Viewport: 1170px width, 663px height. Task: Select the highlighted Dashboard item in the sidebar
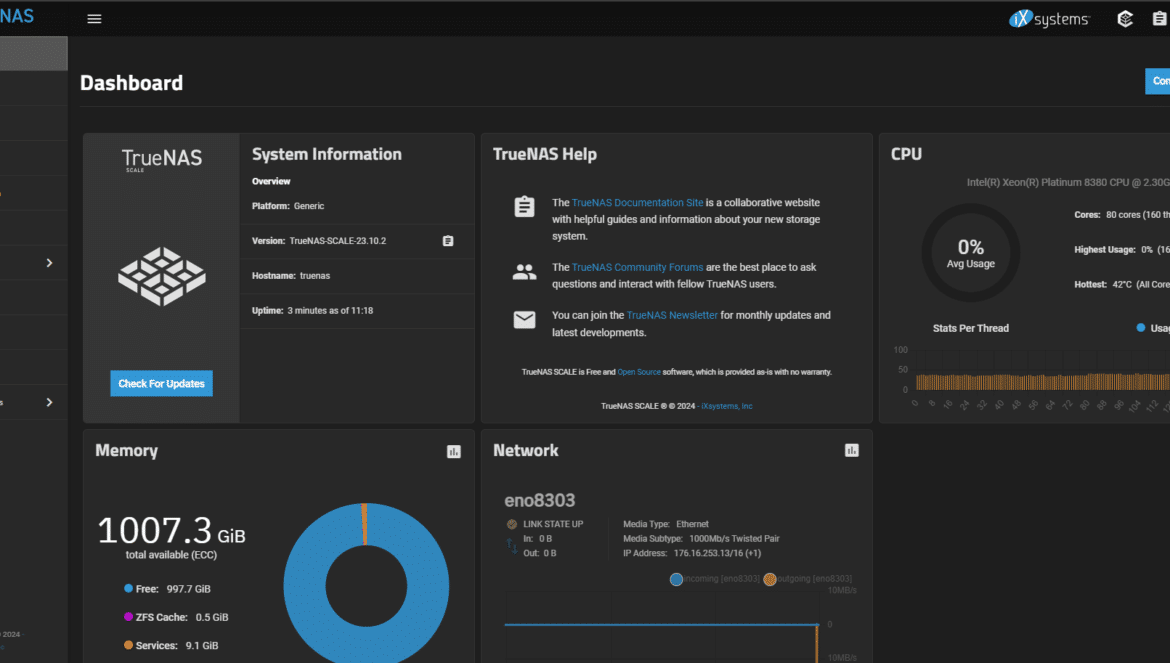point(34,54)
